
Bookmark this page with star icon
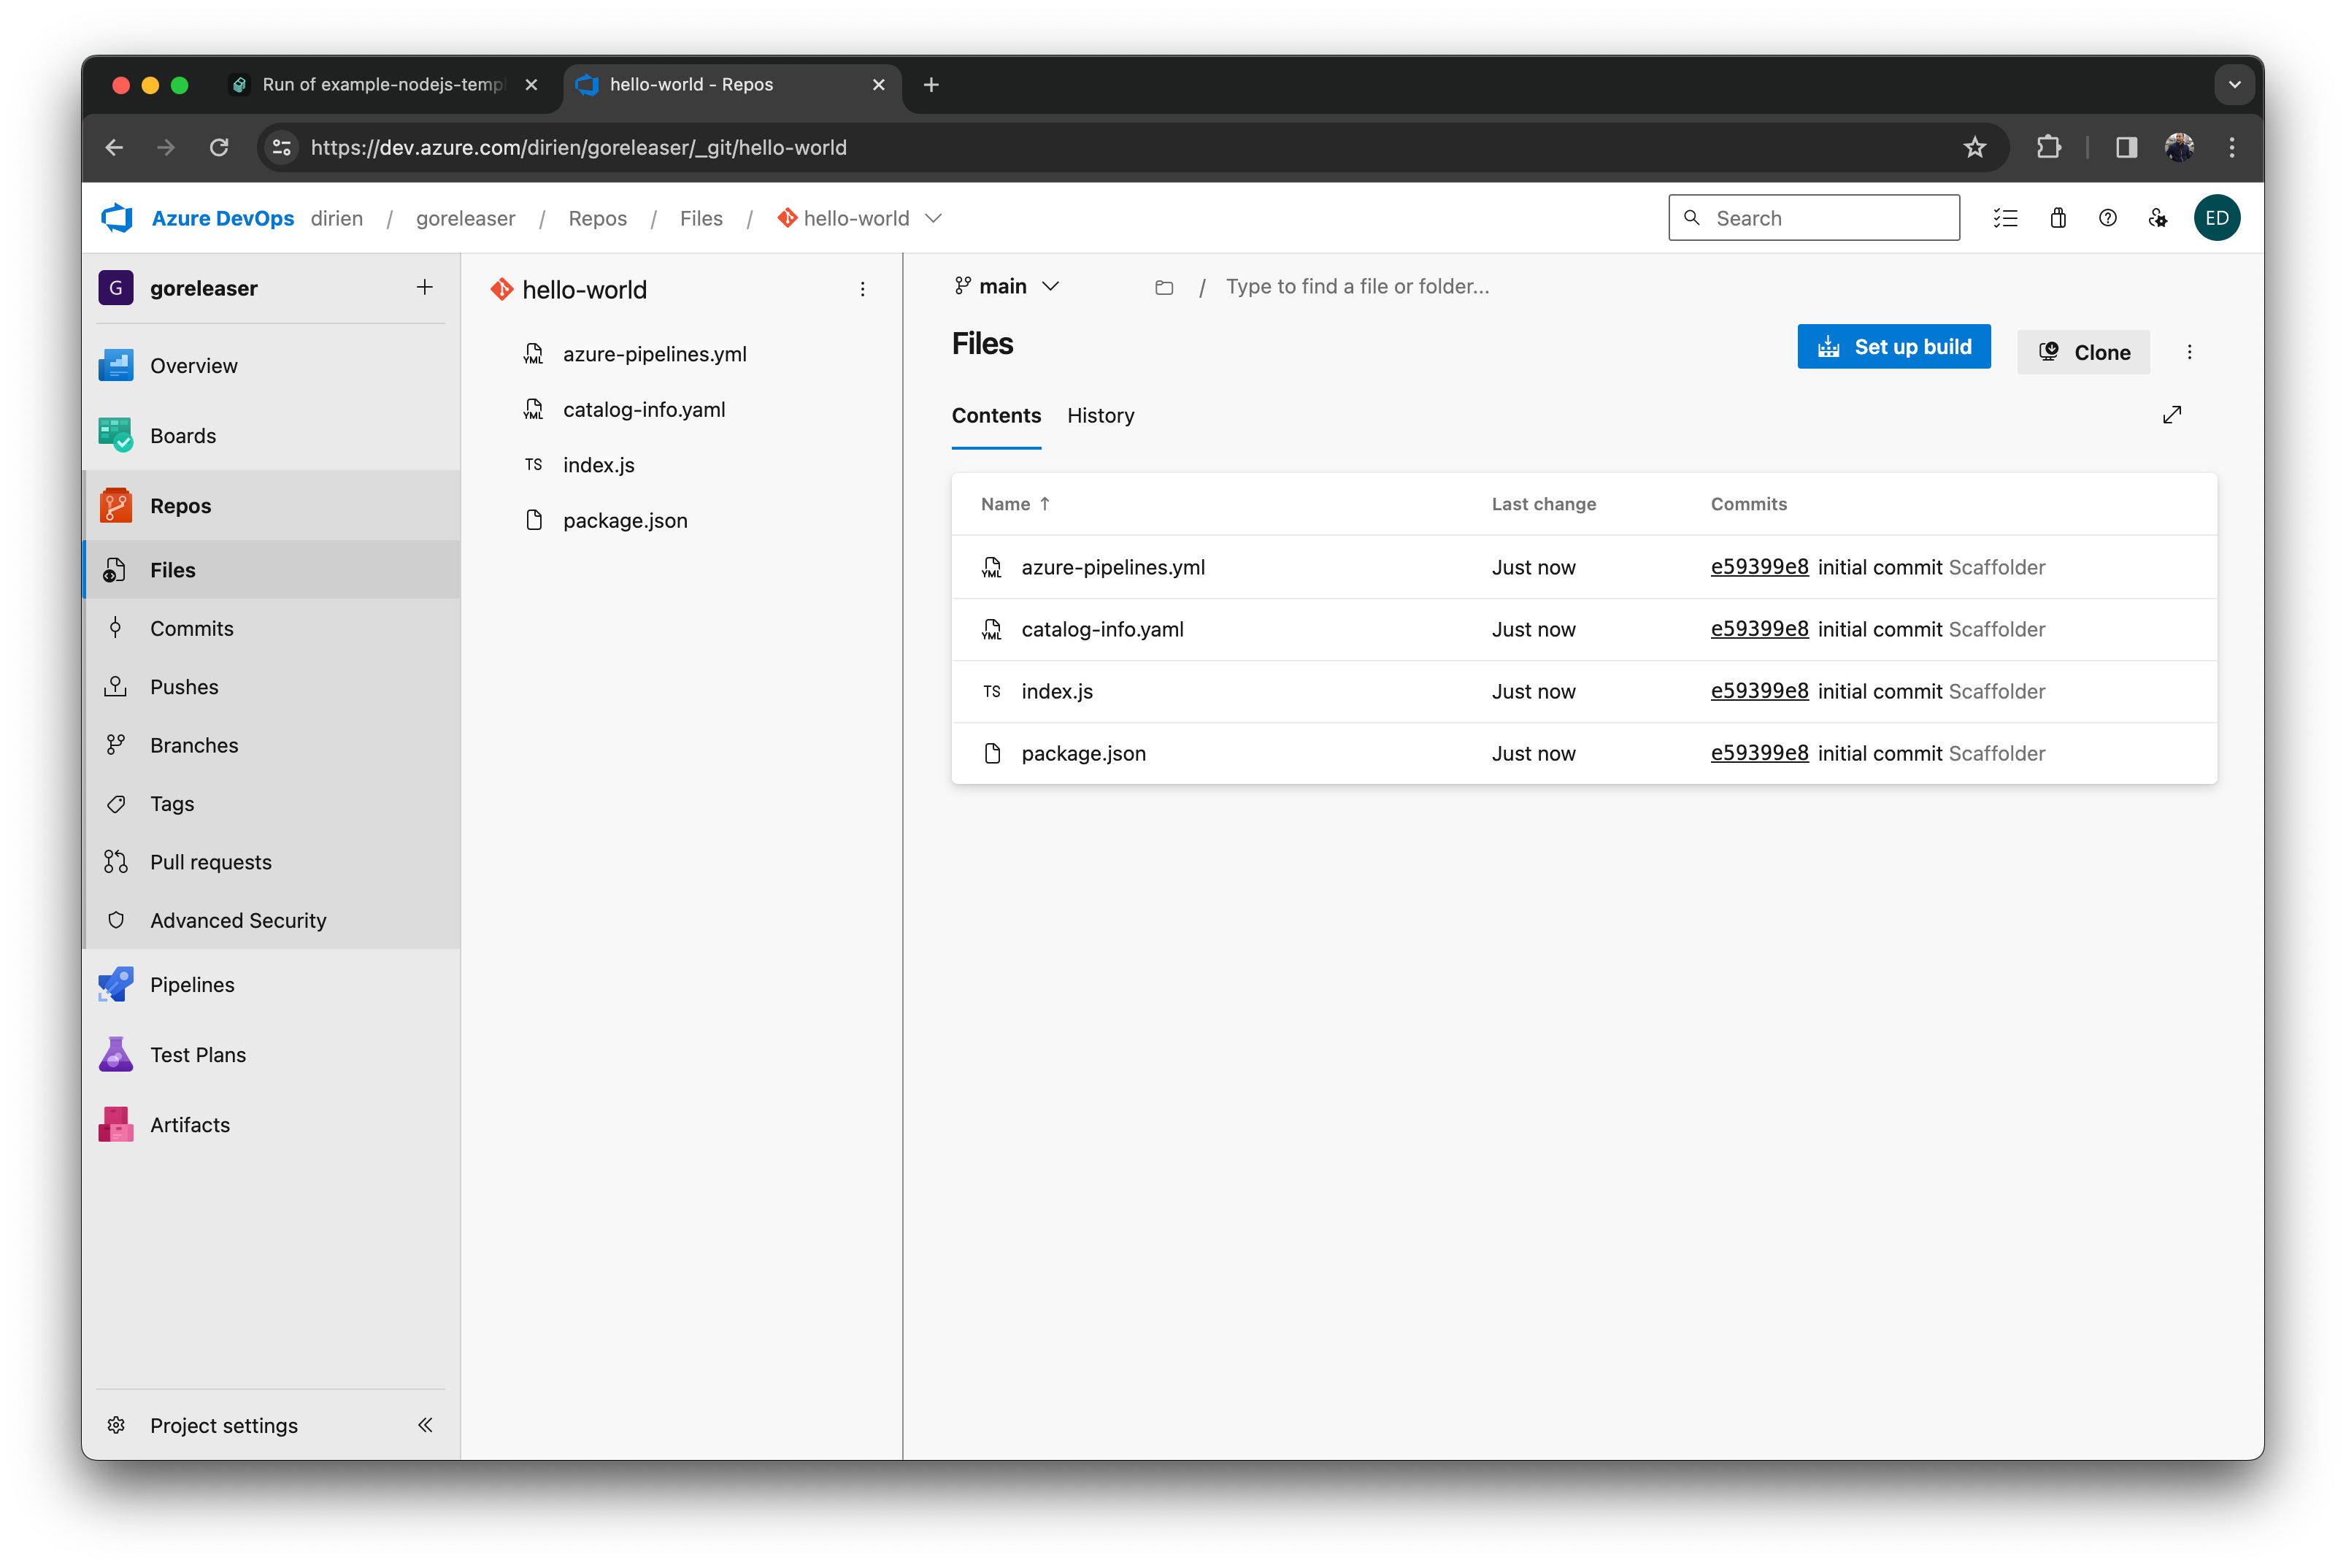point(1974,148)
